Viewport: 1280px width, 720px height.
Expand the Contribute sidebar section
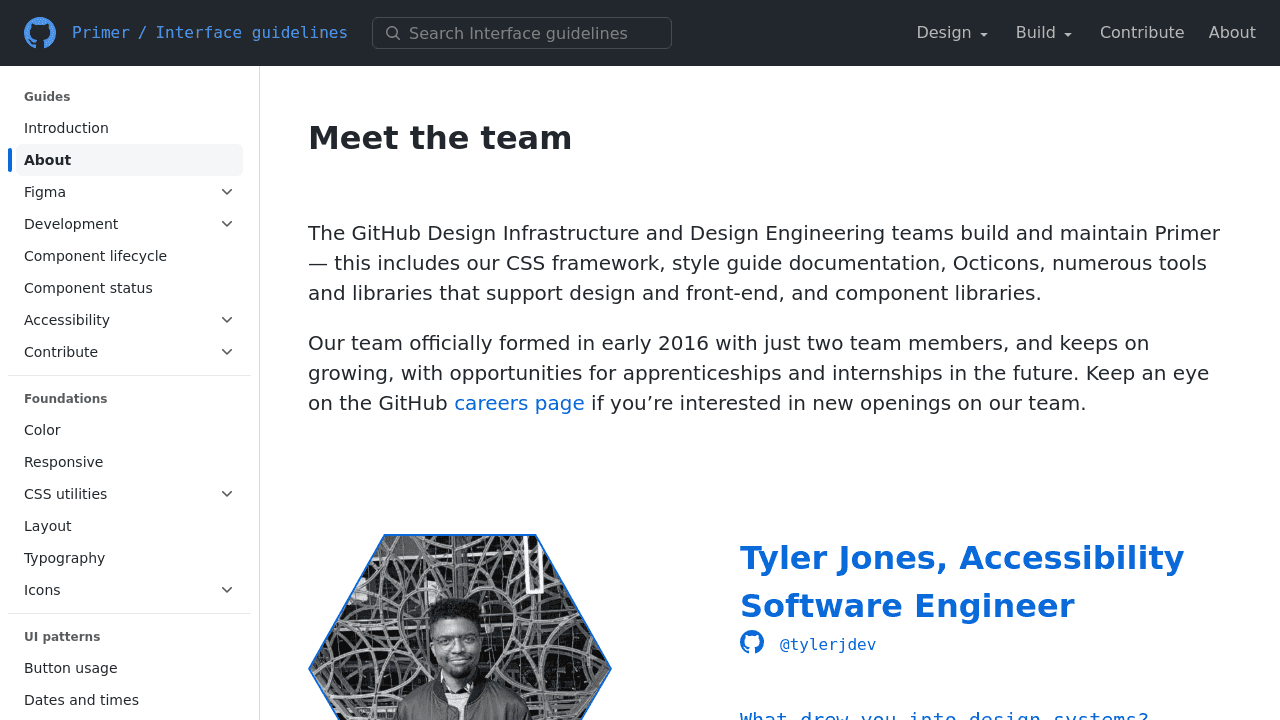(x=227, y=352)
